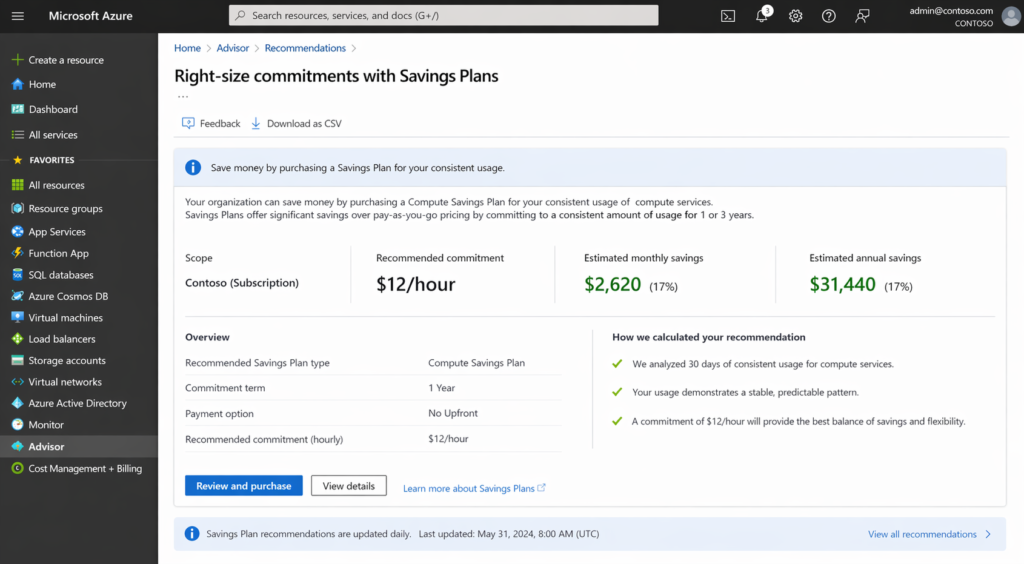Image resolution: width=1024 pixels, height=564 pixels.
Task: Click the App Services icon
Action: (x=18, y=231)
